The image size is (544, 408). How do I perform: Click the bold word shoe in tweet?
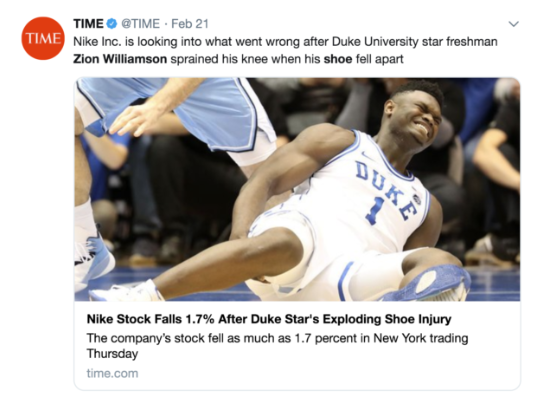click(338, 59)
